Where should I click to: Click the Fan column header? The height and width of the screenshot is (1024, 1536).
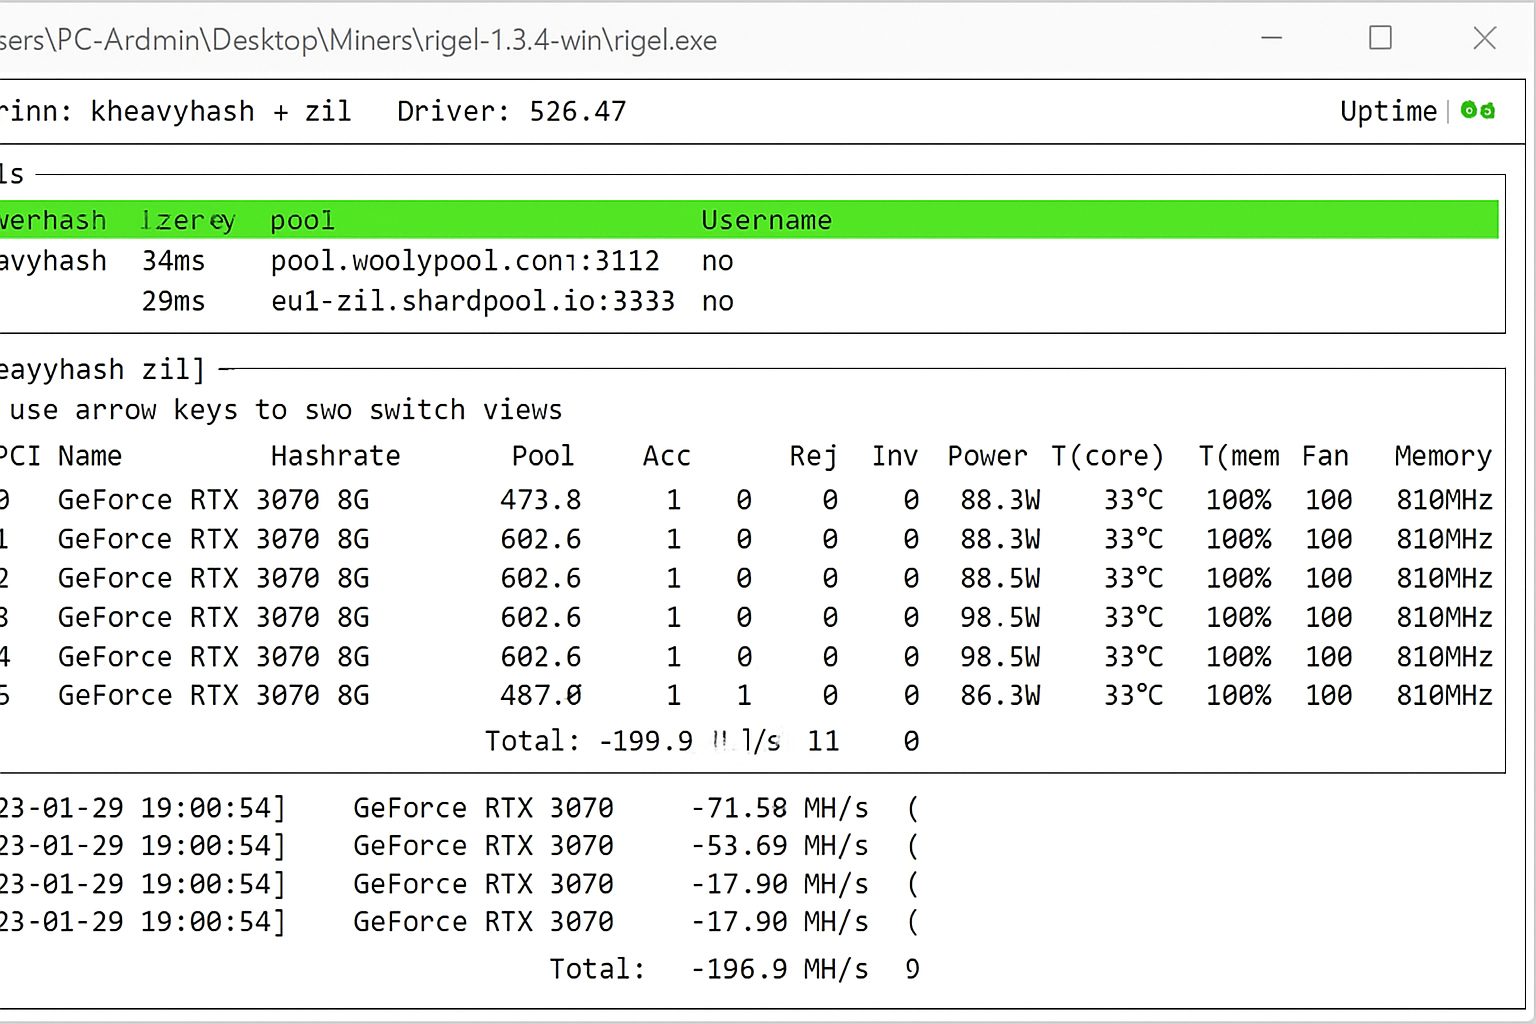1325,456
